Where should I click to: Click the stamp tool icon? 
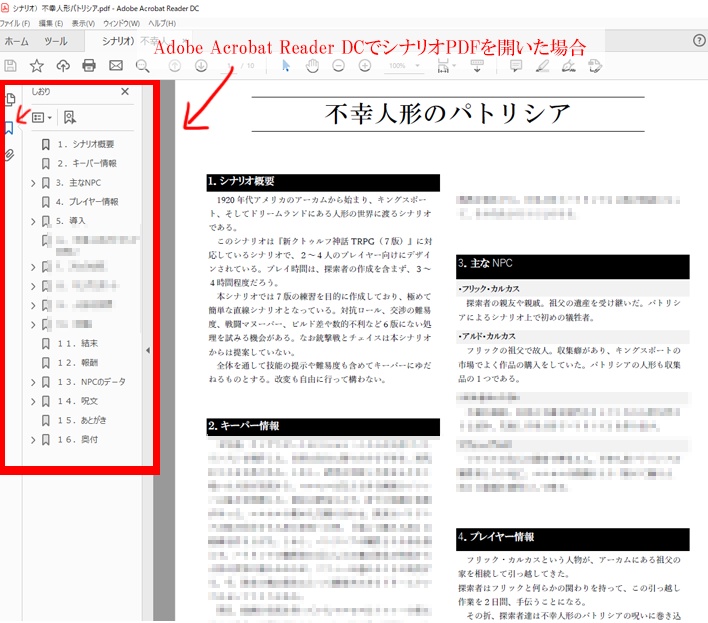click(x=595, y=66)
